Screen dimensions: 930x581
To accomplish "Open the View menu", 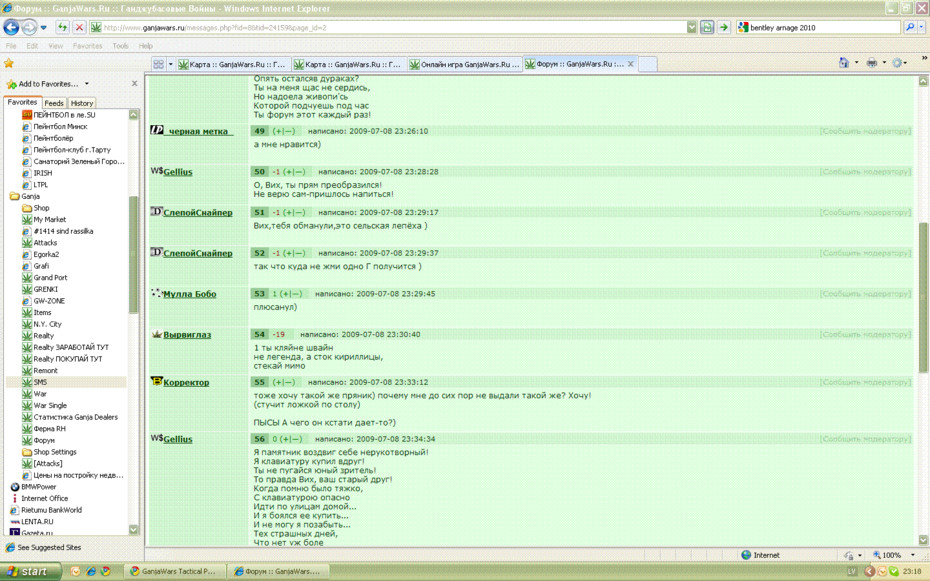I will (56, 46).
